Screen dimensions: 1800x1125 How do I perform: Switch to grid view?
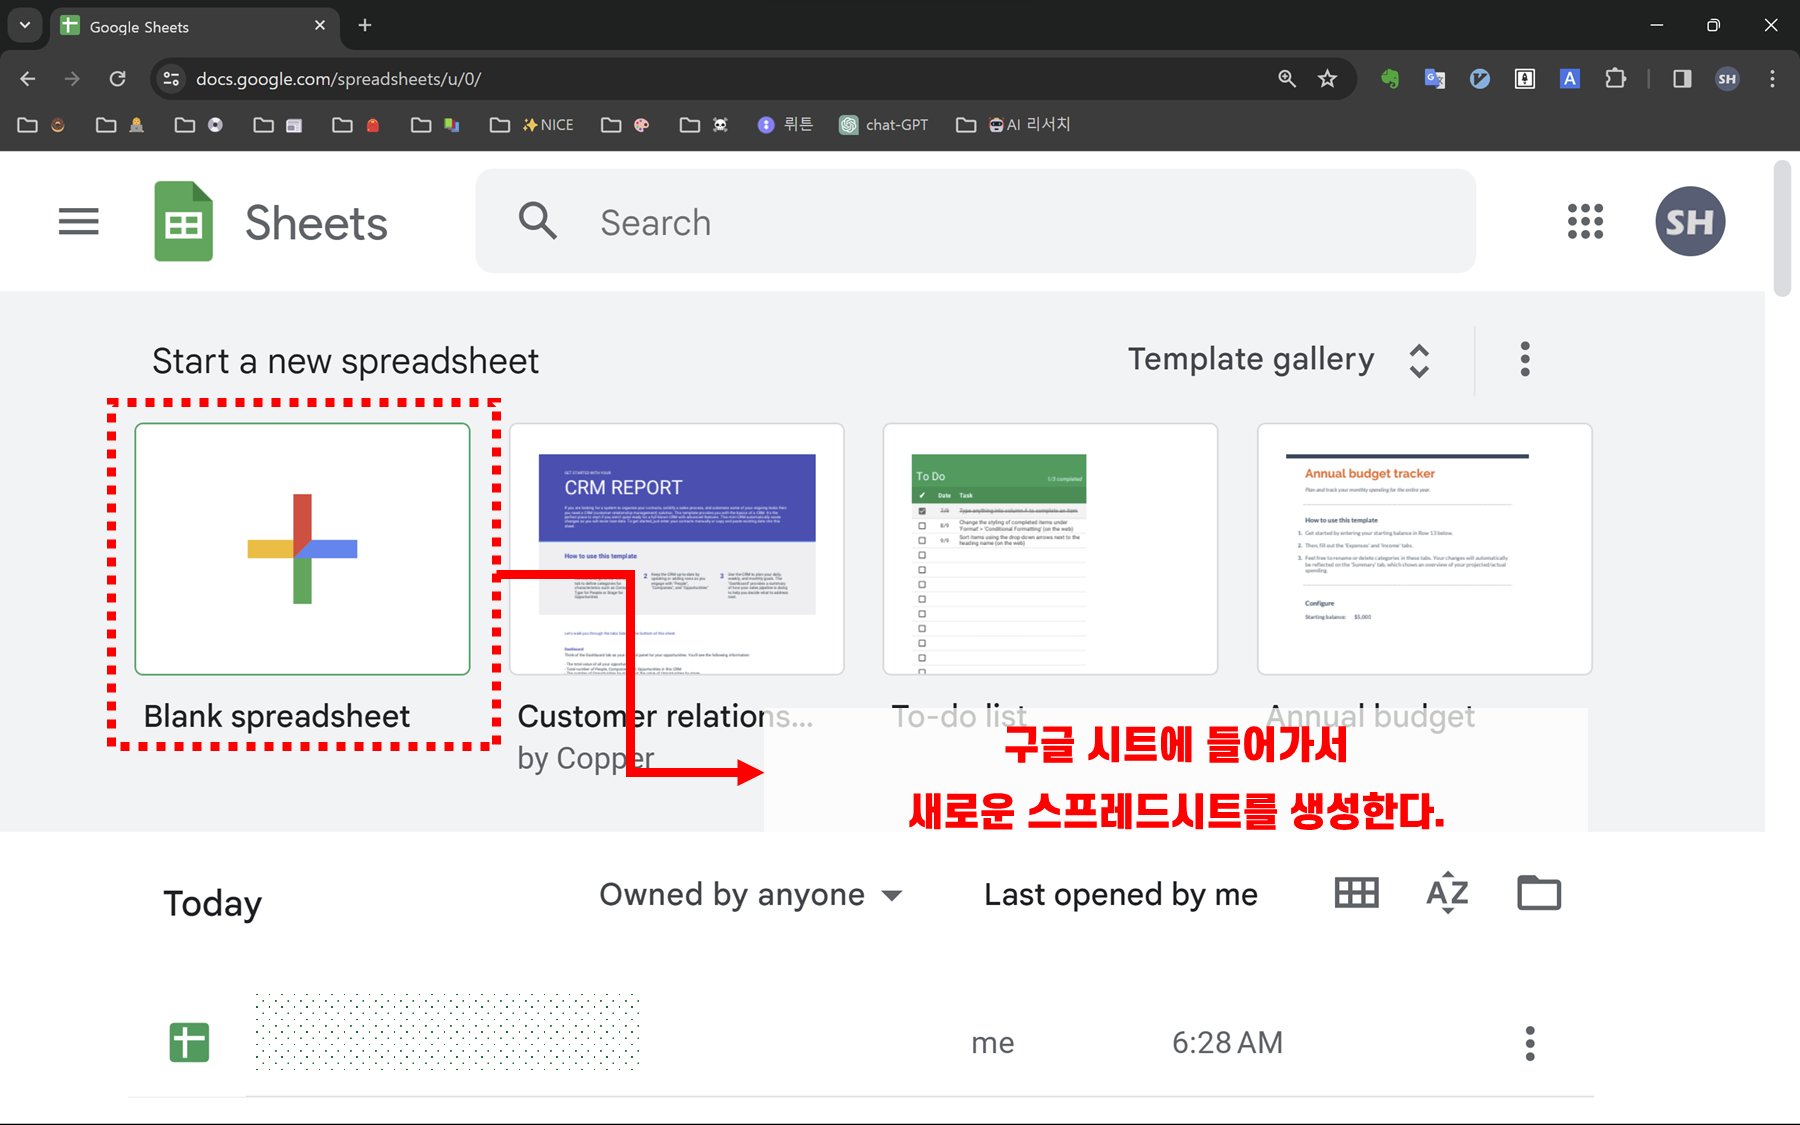(x=1357, y=893)
